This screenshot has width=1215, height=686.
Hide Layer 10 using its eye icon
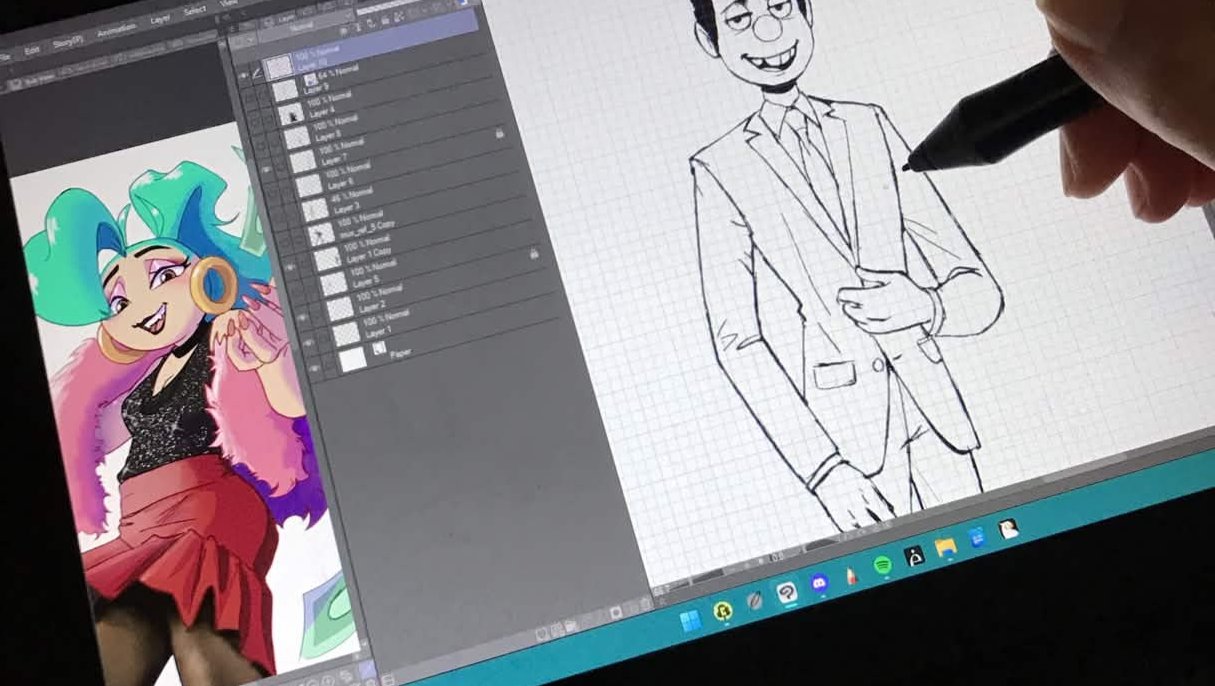(244, 76)
